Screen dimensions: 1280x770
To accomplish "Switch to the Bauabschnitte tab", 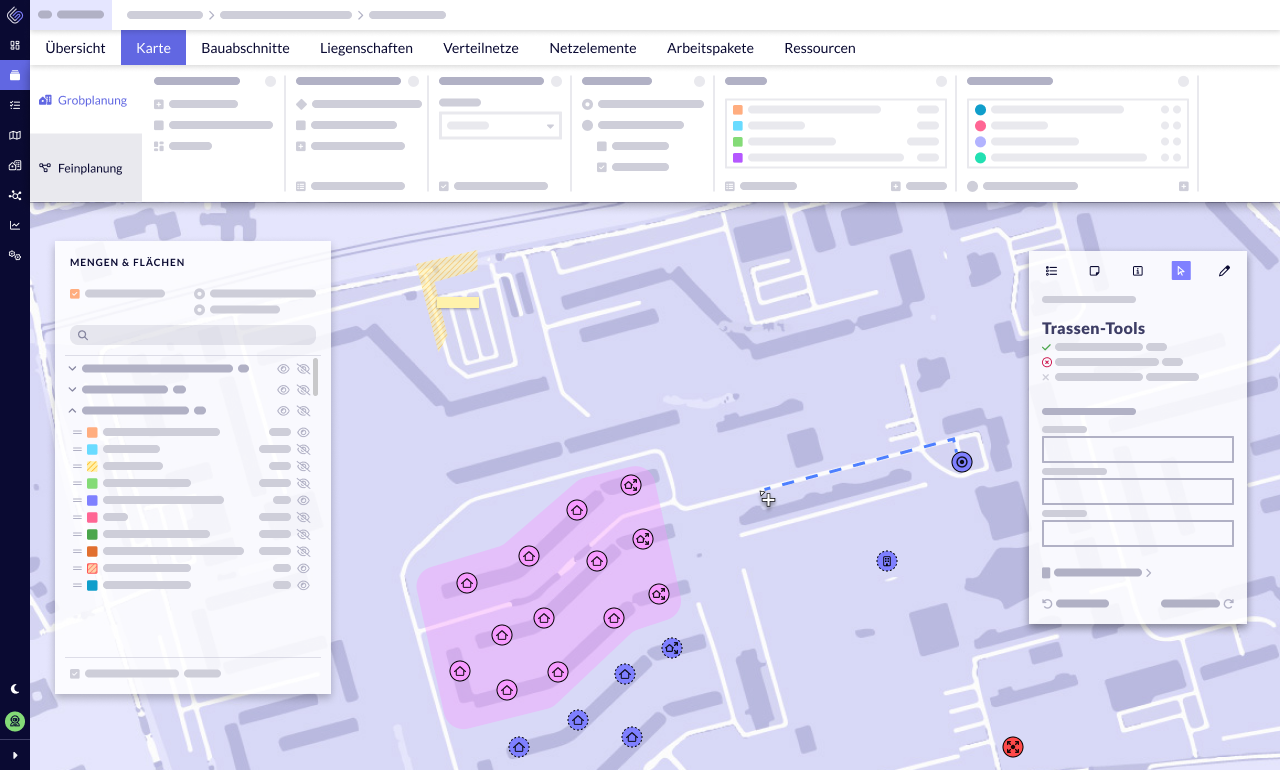I will (x=245, y=48).
